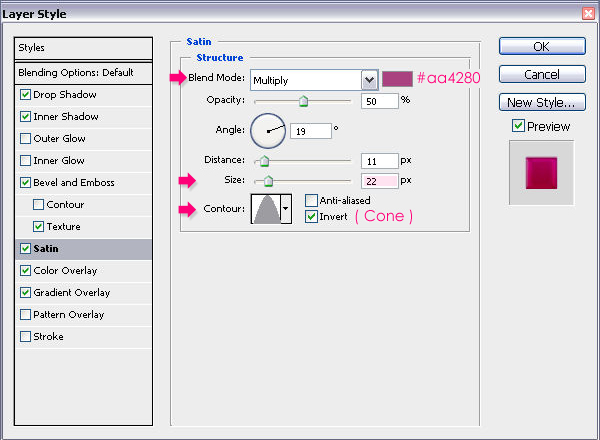
Task: Select Blending Options: Default
Action: tap(83, 73)
